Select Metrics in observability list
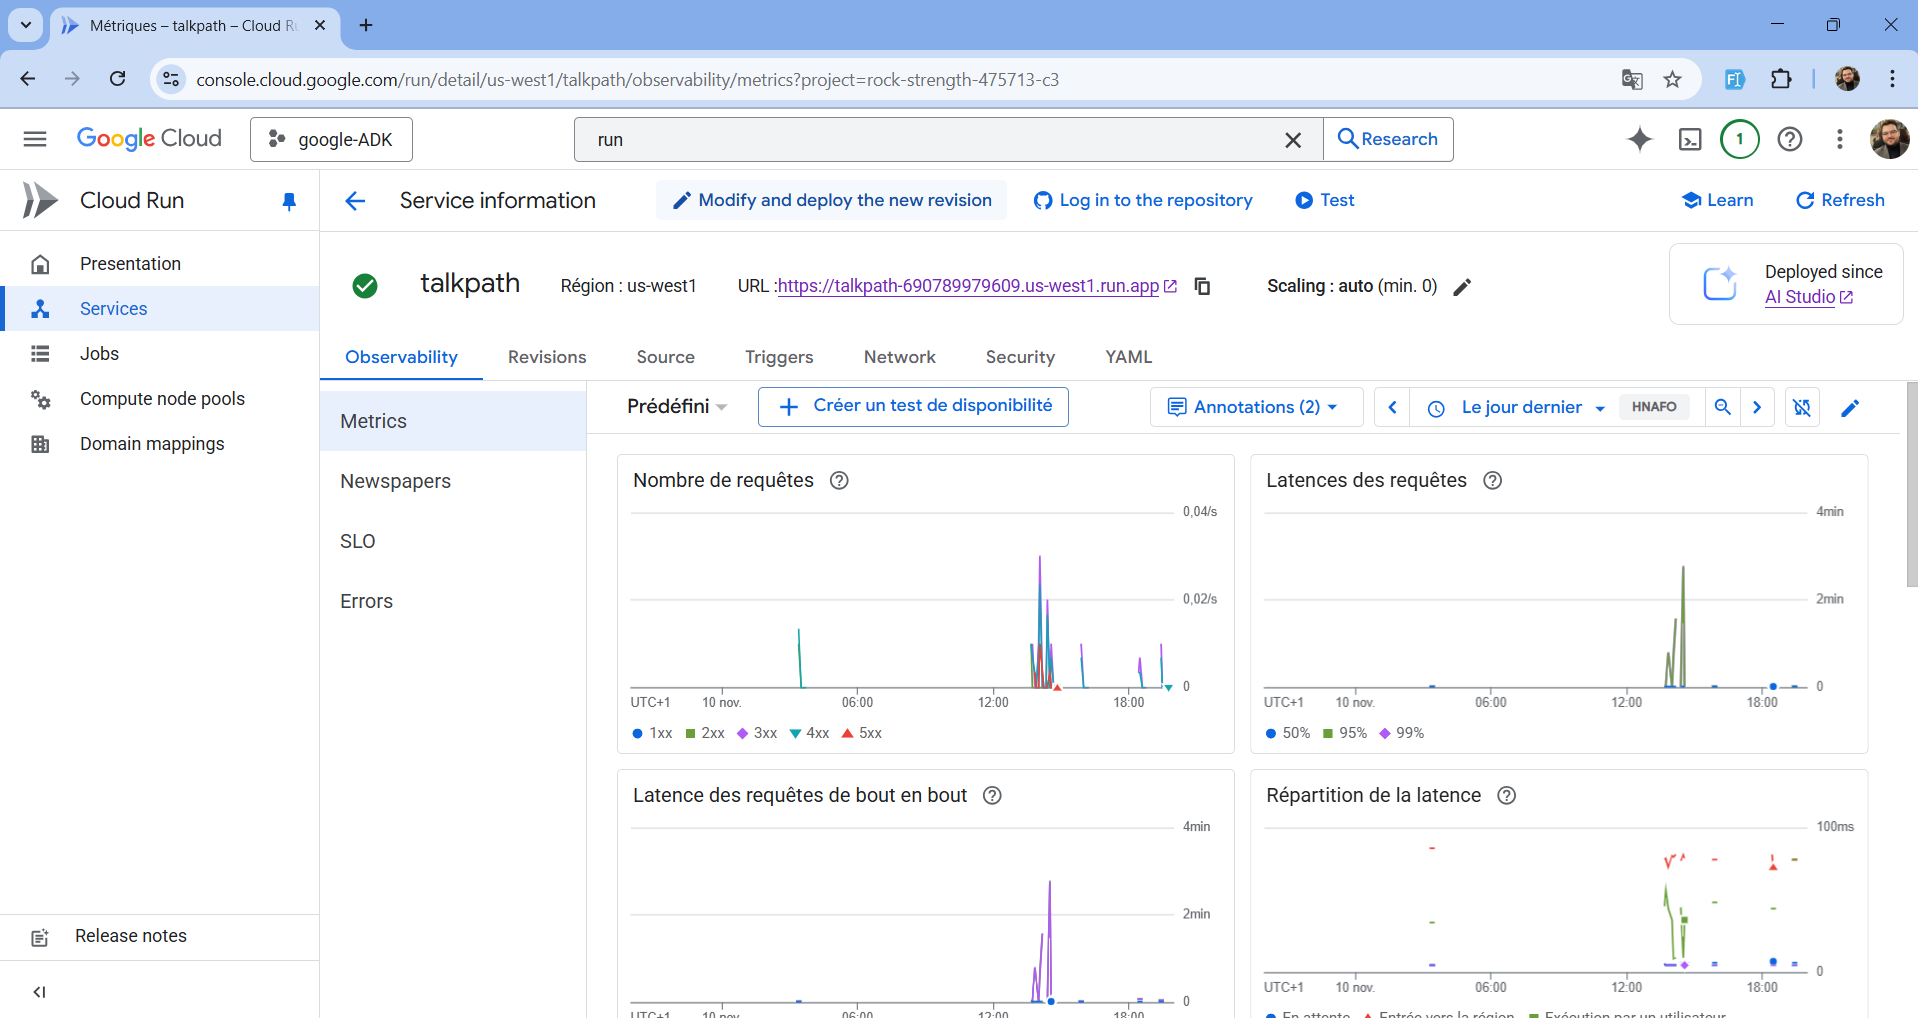 (453, 421)
